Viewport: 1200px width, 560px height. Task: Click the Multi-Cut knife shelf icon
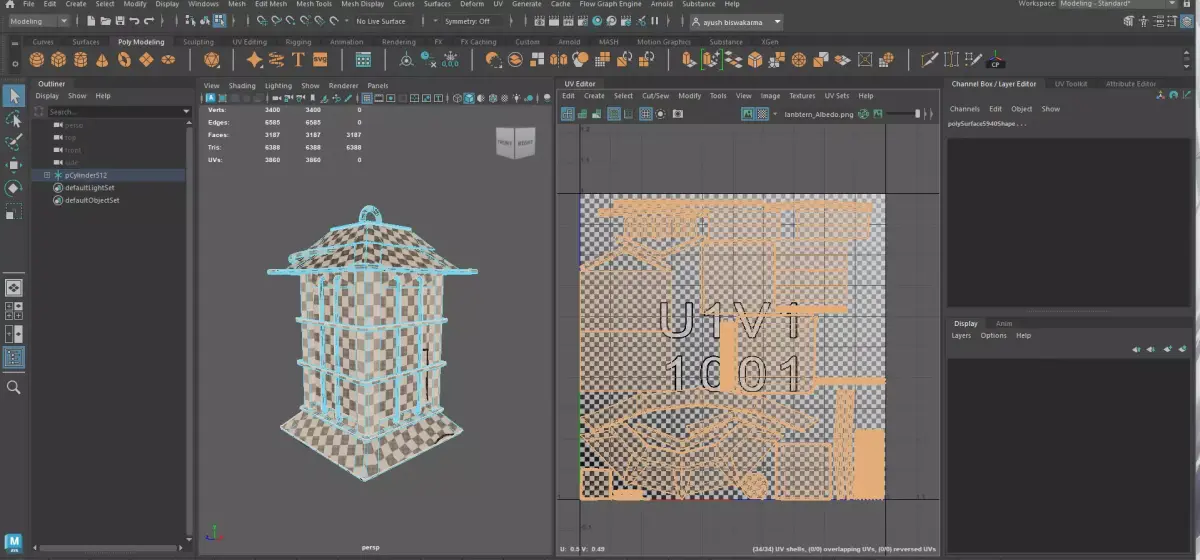point(930,60)
